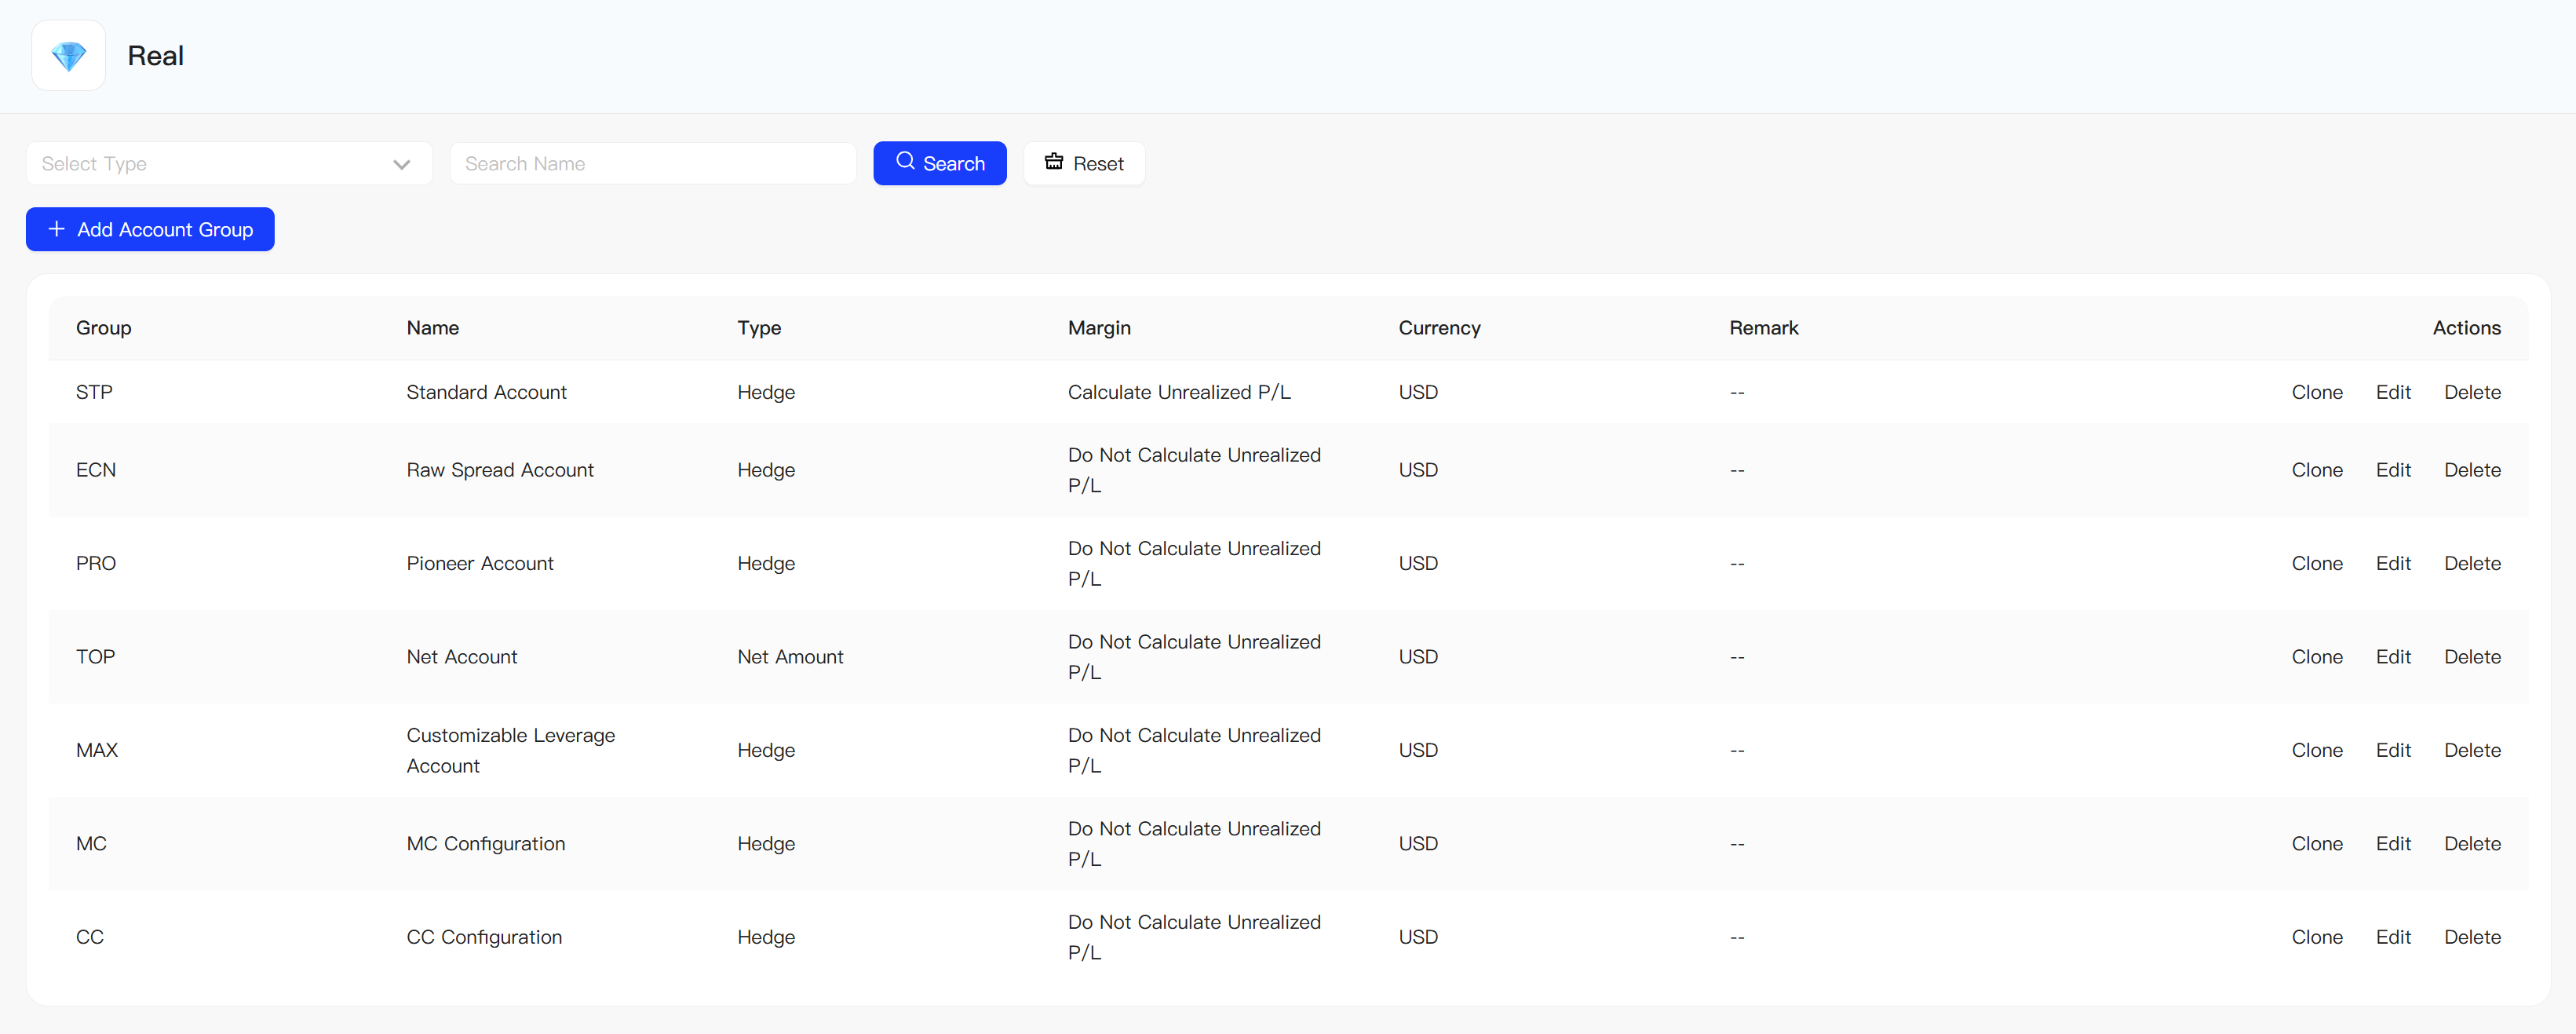Image resolution: width=2576 pixels, height=1034 pixels.
Task: Click the Standard Account name cell
Action: click(x=486, y=392)
